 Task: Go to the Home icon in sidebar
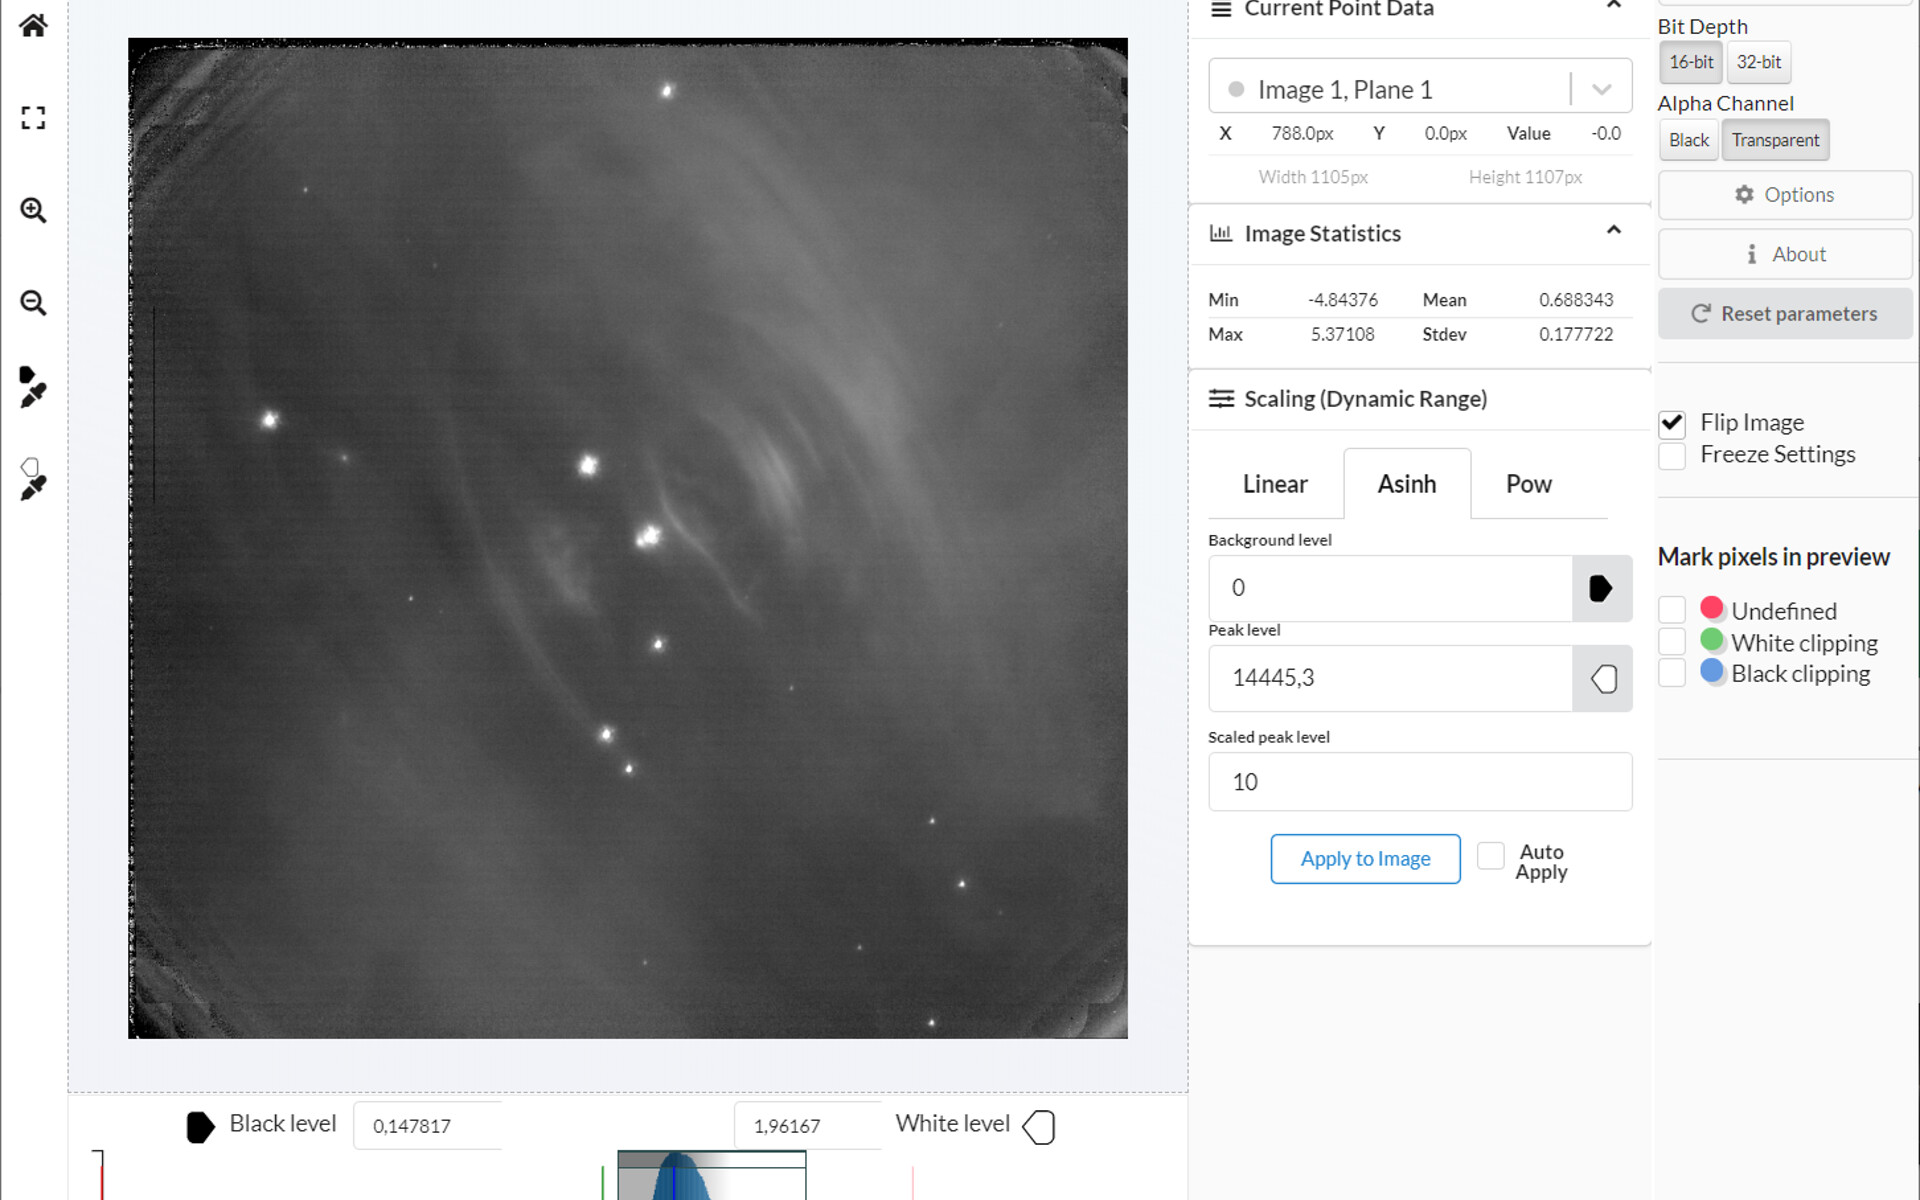[x=33, y=25]
